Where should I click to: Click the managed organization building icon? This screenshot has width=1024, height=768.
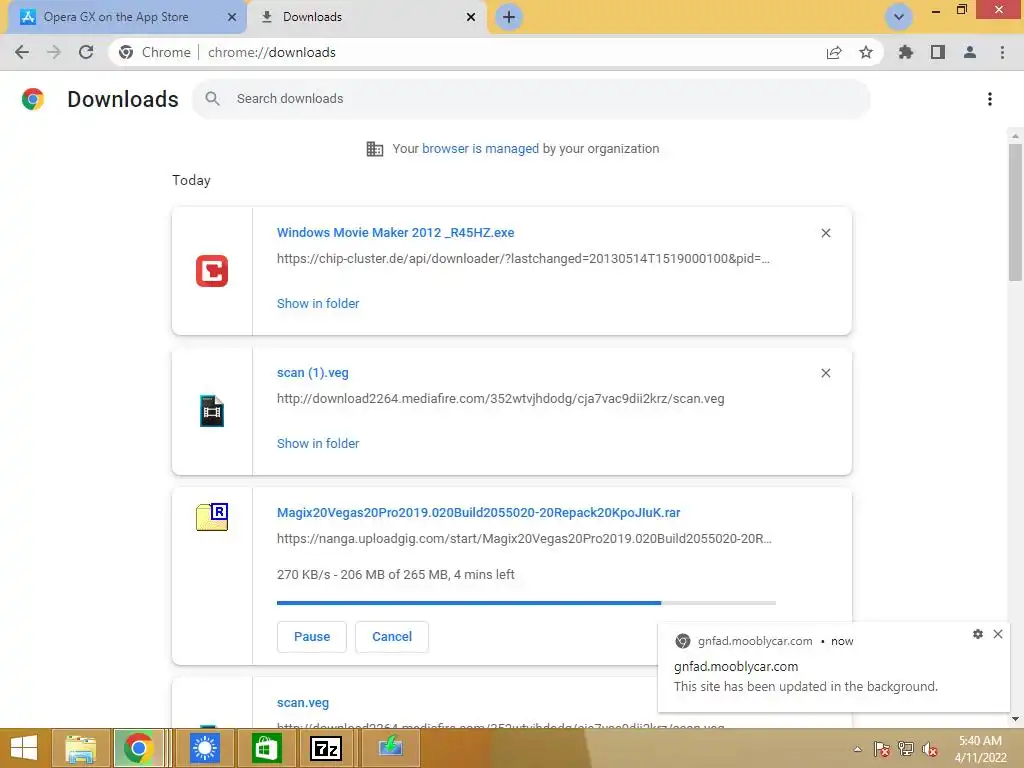375,149
